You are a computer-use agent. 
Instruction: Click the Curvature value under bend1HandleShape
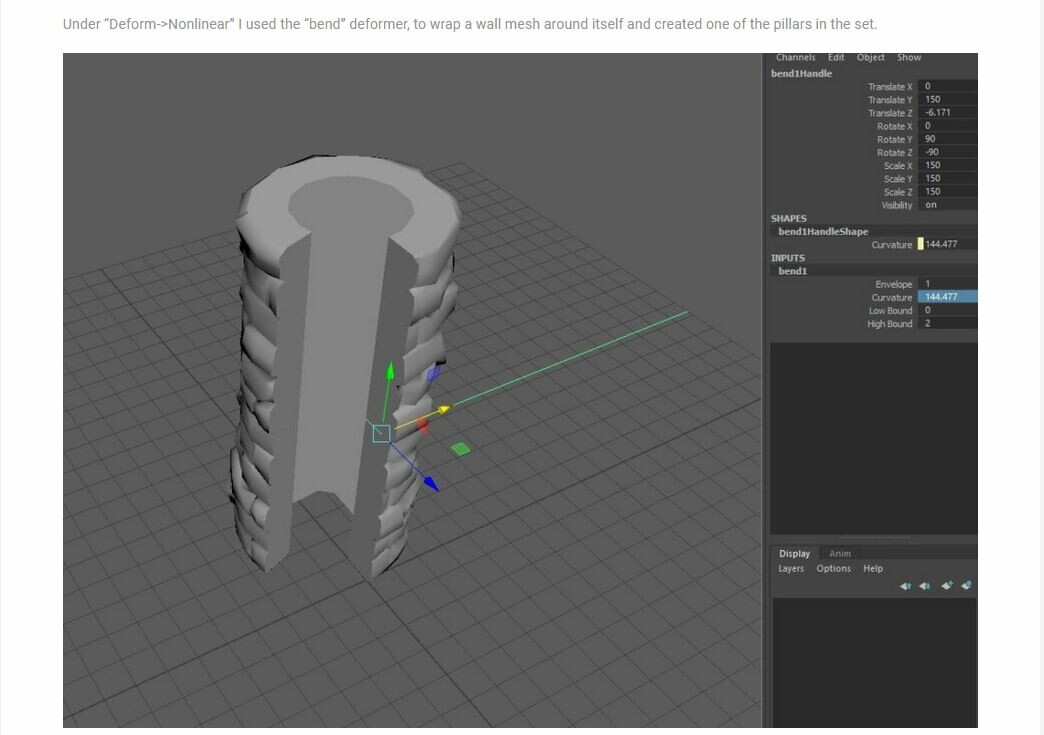pyautogui.click(x=951, y=244)
